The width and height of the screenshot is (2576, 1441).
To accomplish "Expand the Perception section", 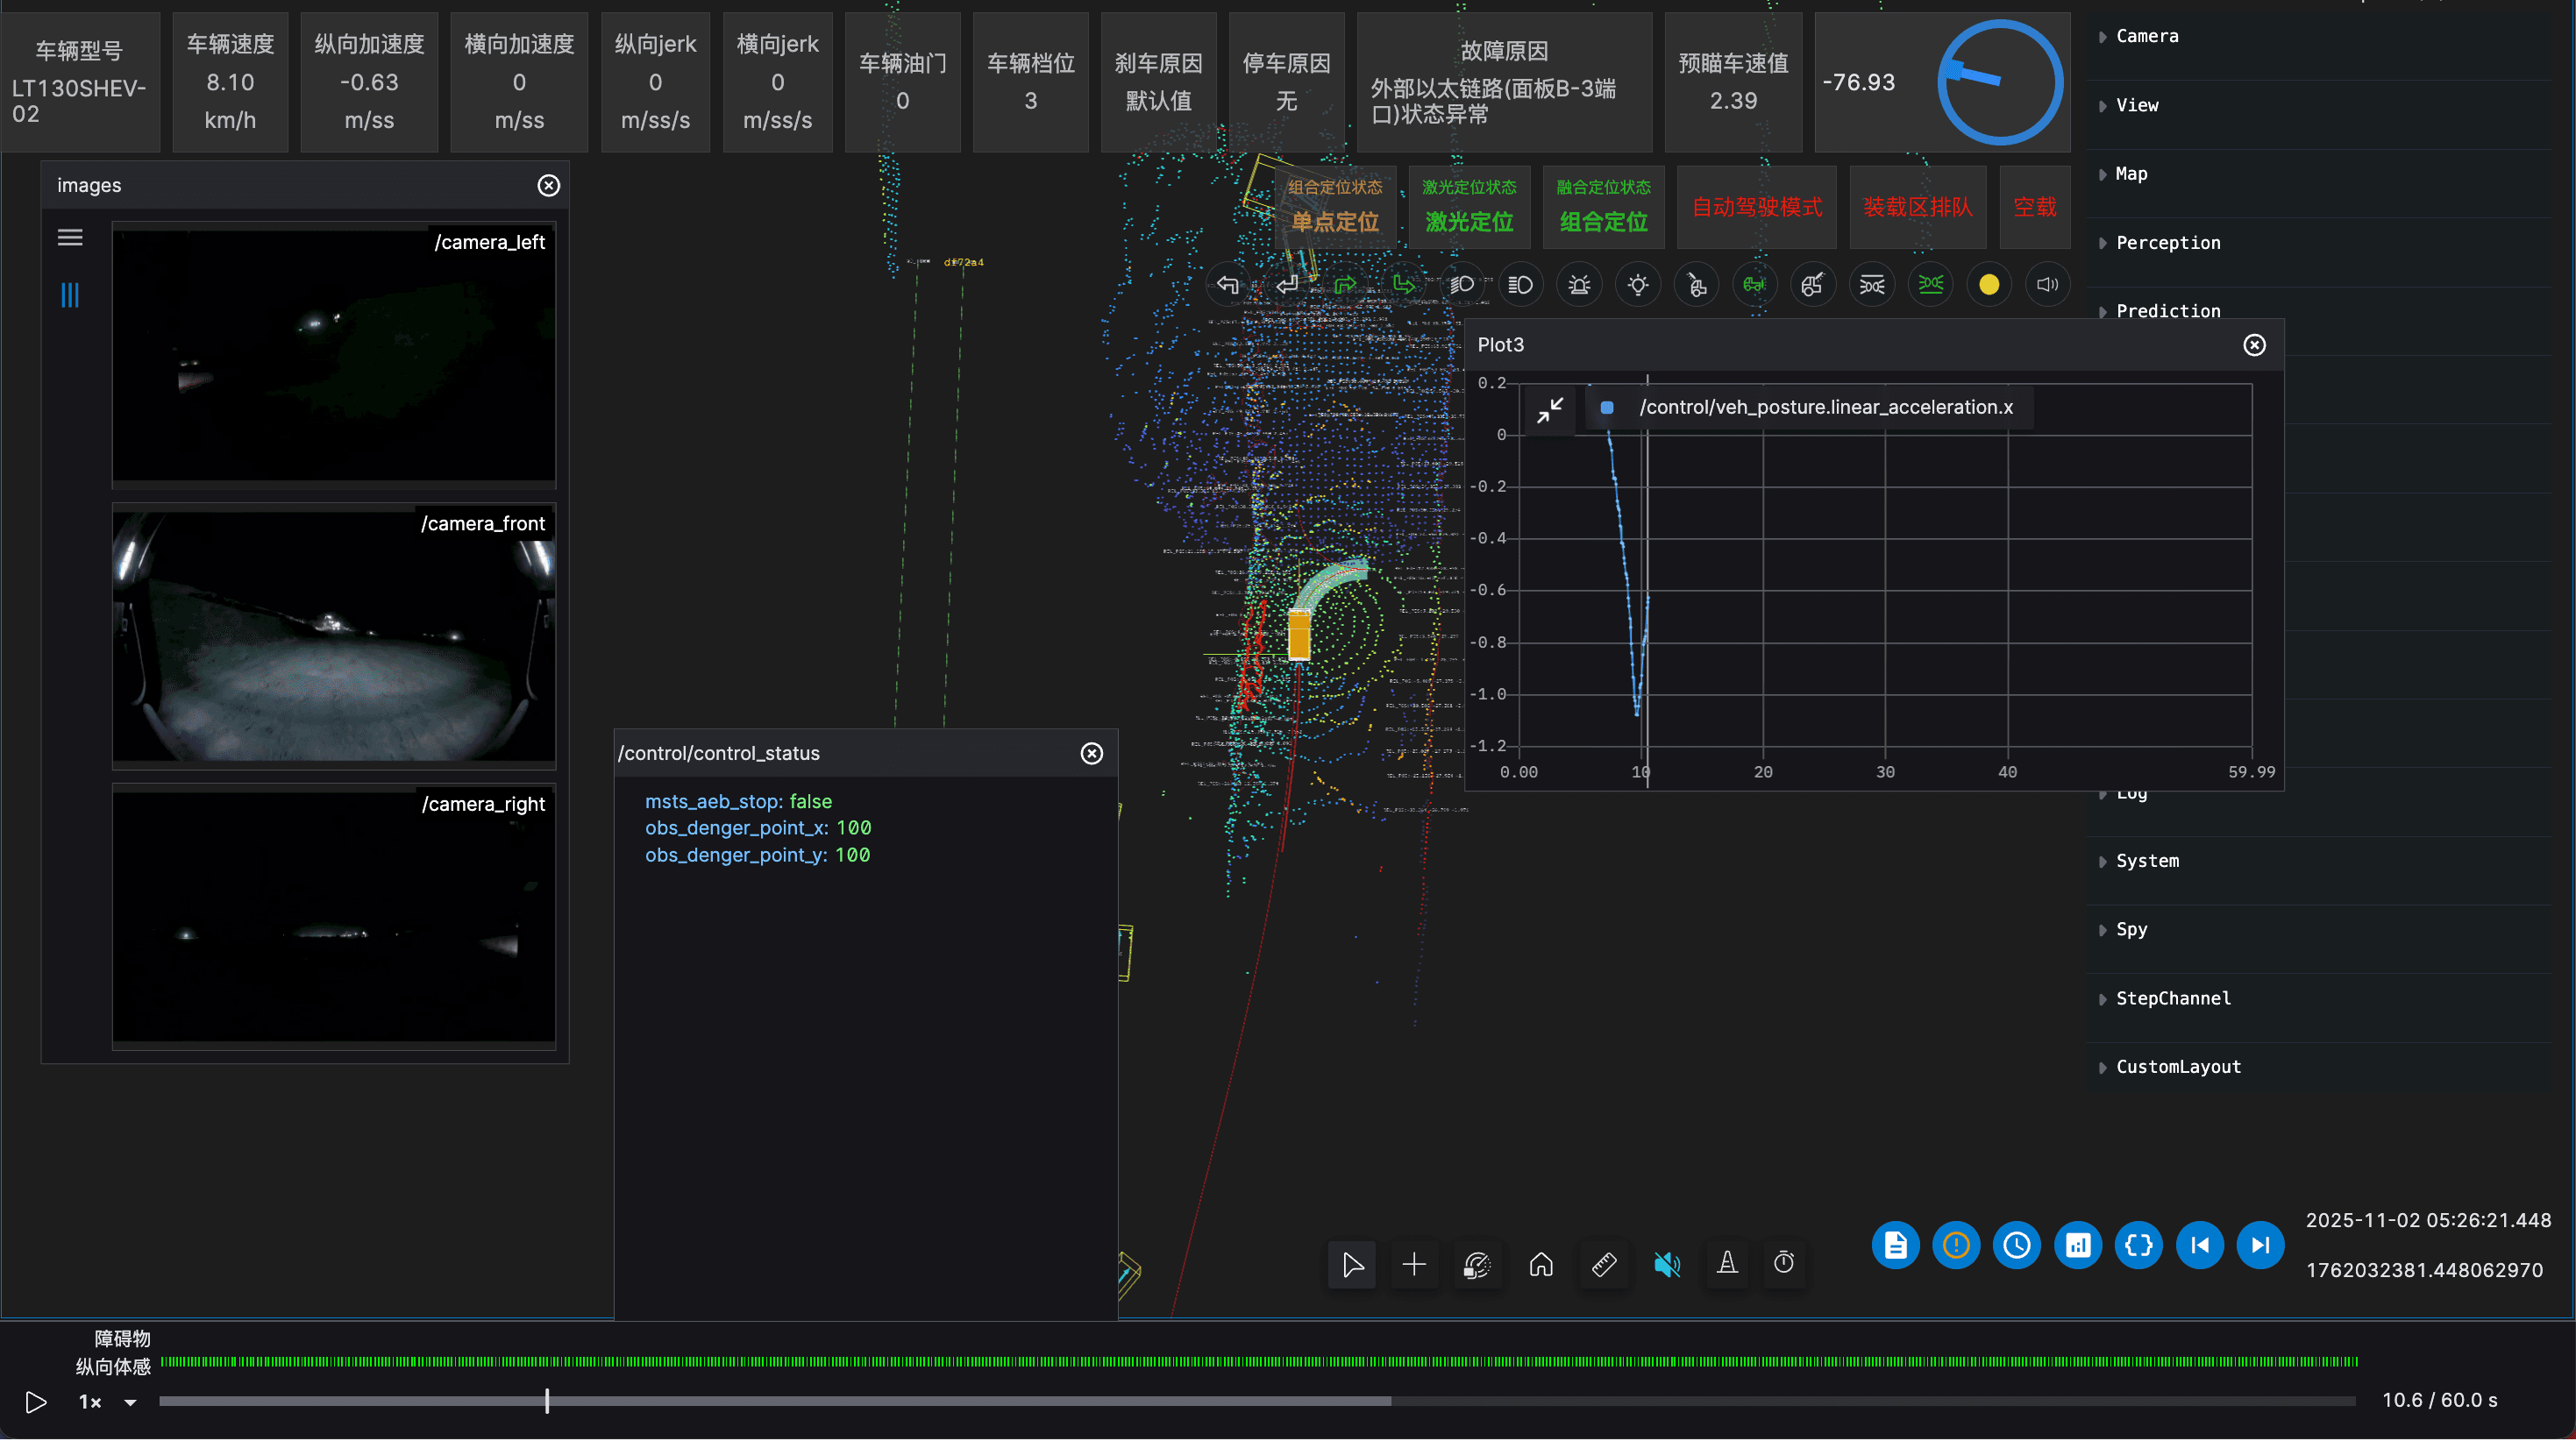I will pyautogui.click(x=2167, y=243).
